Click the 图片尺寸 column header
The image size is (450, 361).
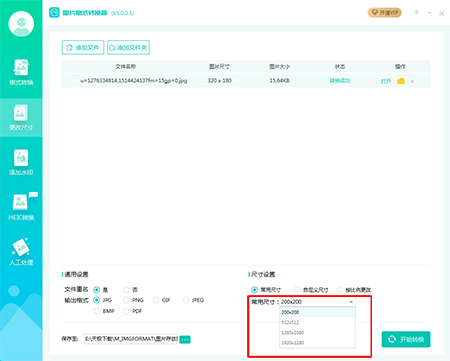[x=219, y=67]
